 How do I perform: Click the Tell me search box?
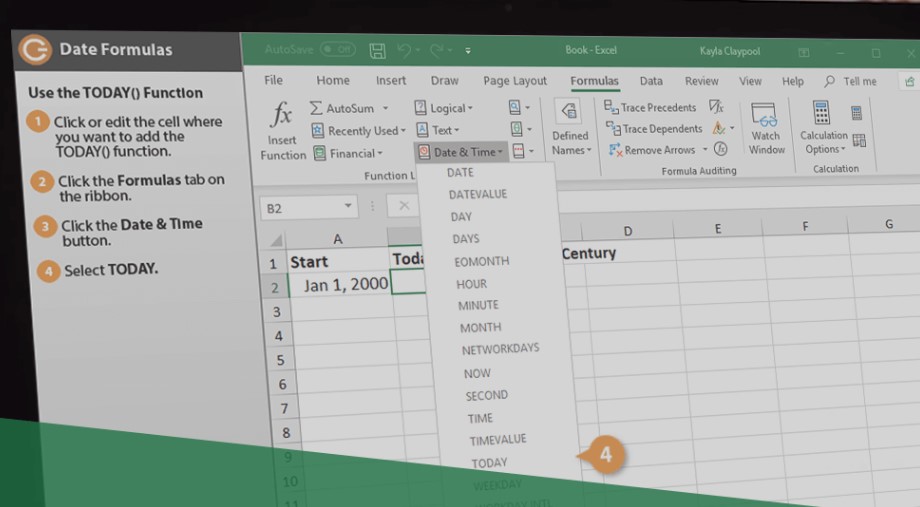850,82
